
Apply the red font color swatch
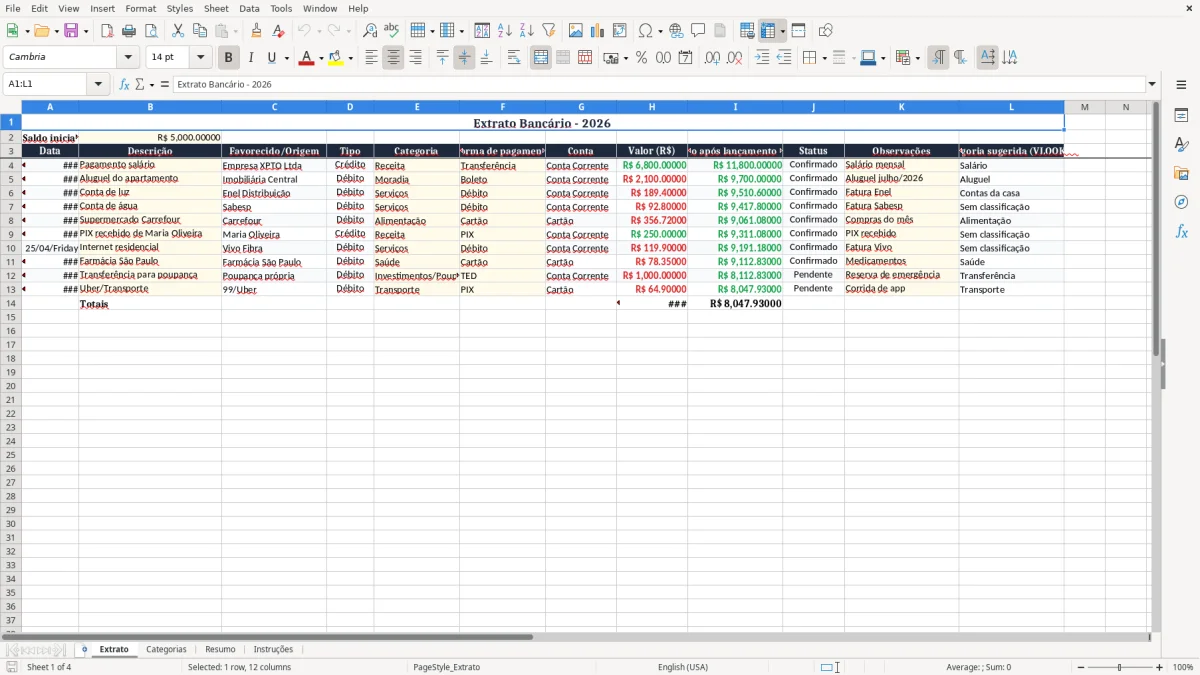click(x=305, y=58)
